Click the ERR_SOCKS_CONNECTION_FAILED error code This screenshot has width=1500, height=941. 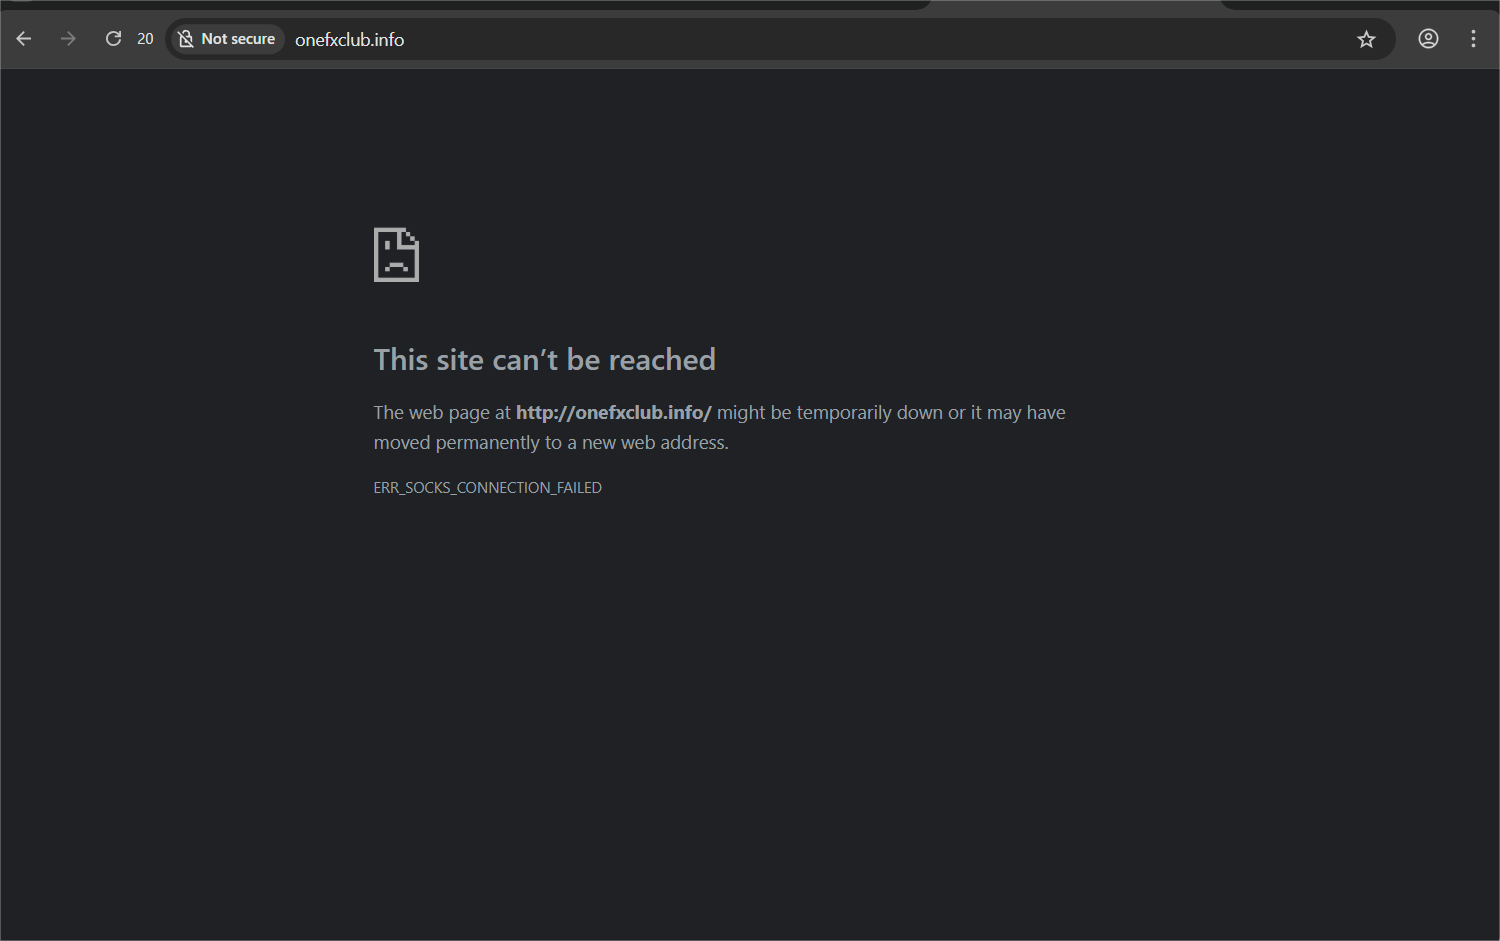coord(487,488)
